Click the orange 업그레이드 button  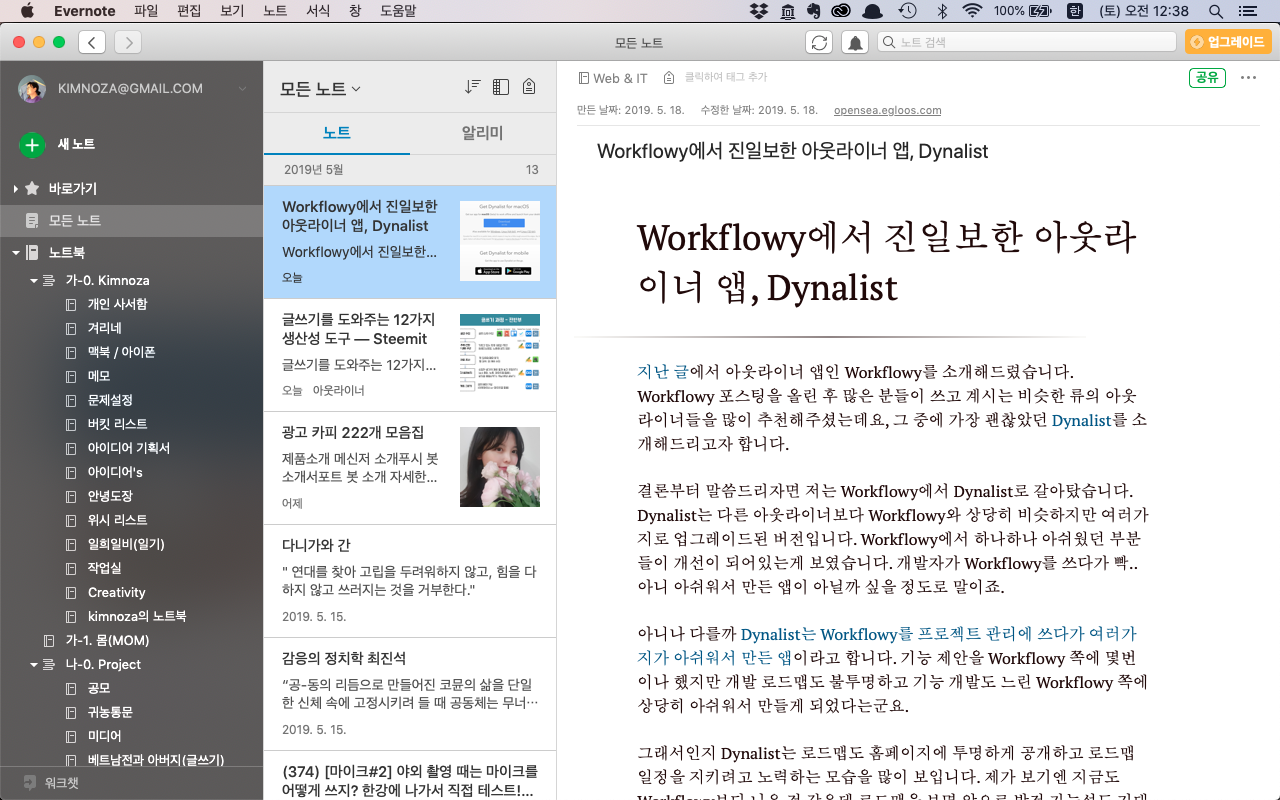[x=1228, y=42]
